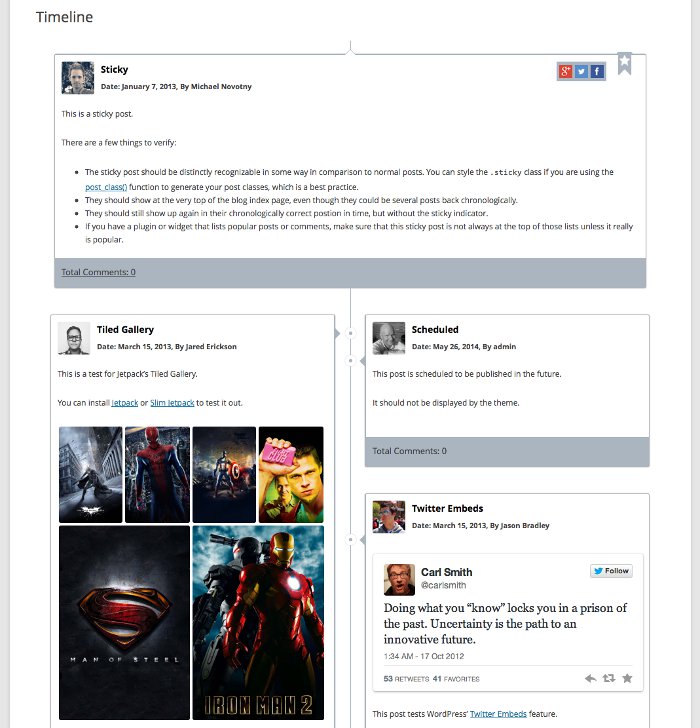This screenshot has height=728, width=700.
Task: Click the retweet icon on Carl Smith's tweet
Action: [609, 678]
